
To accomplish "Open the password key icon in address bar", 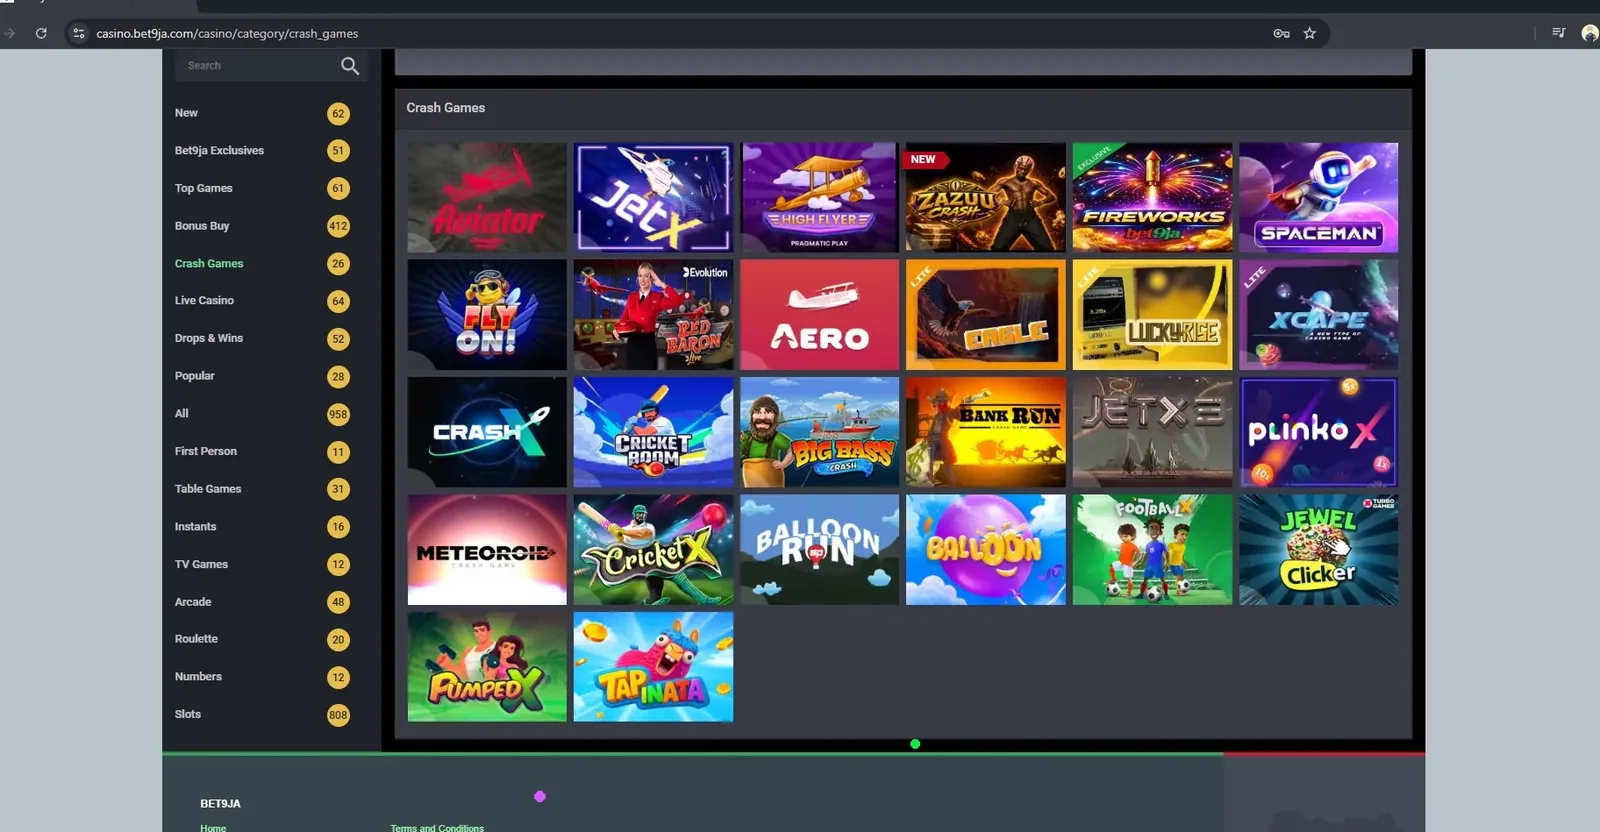I will (1281, 33).
